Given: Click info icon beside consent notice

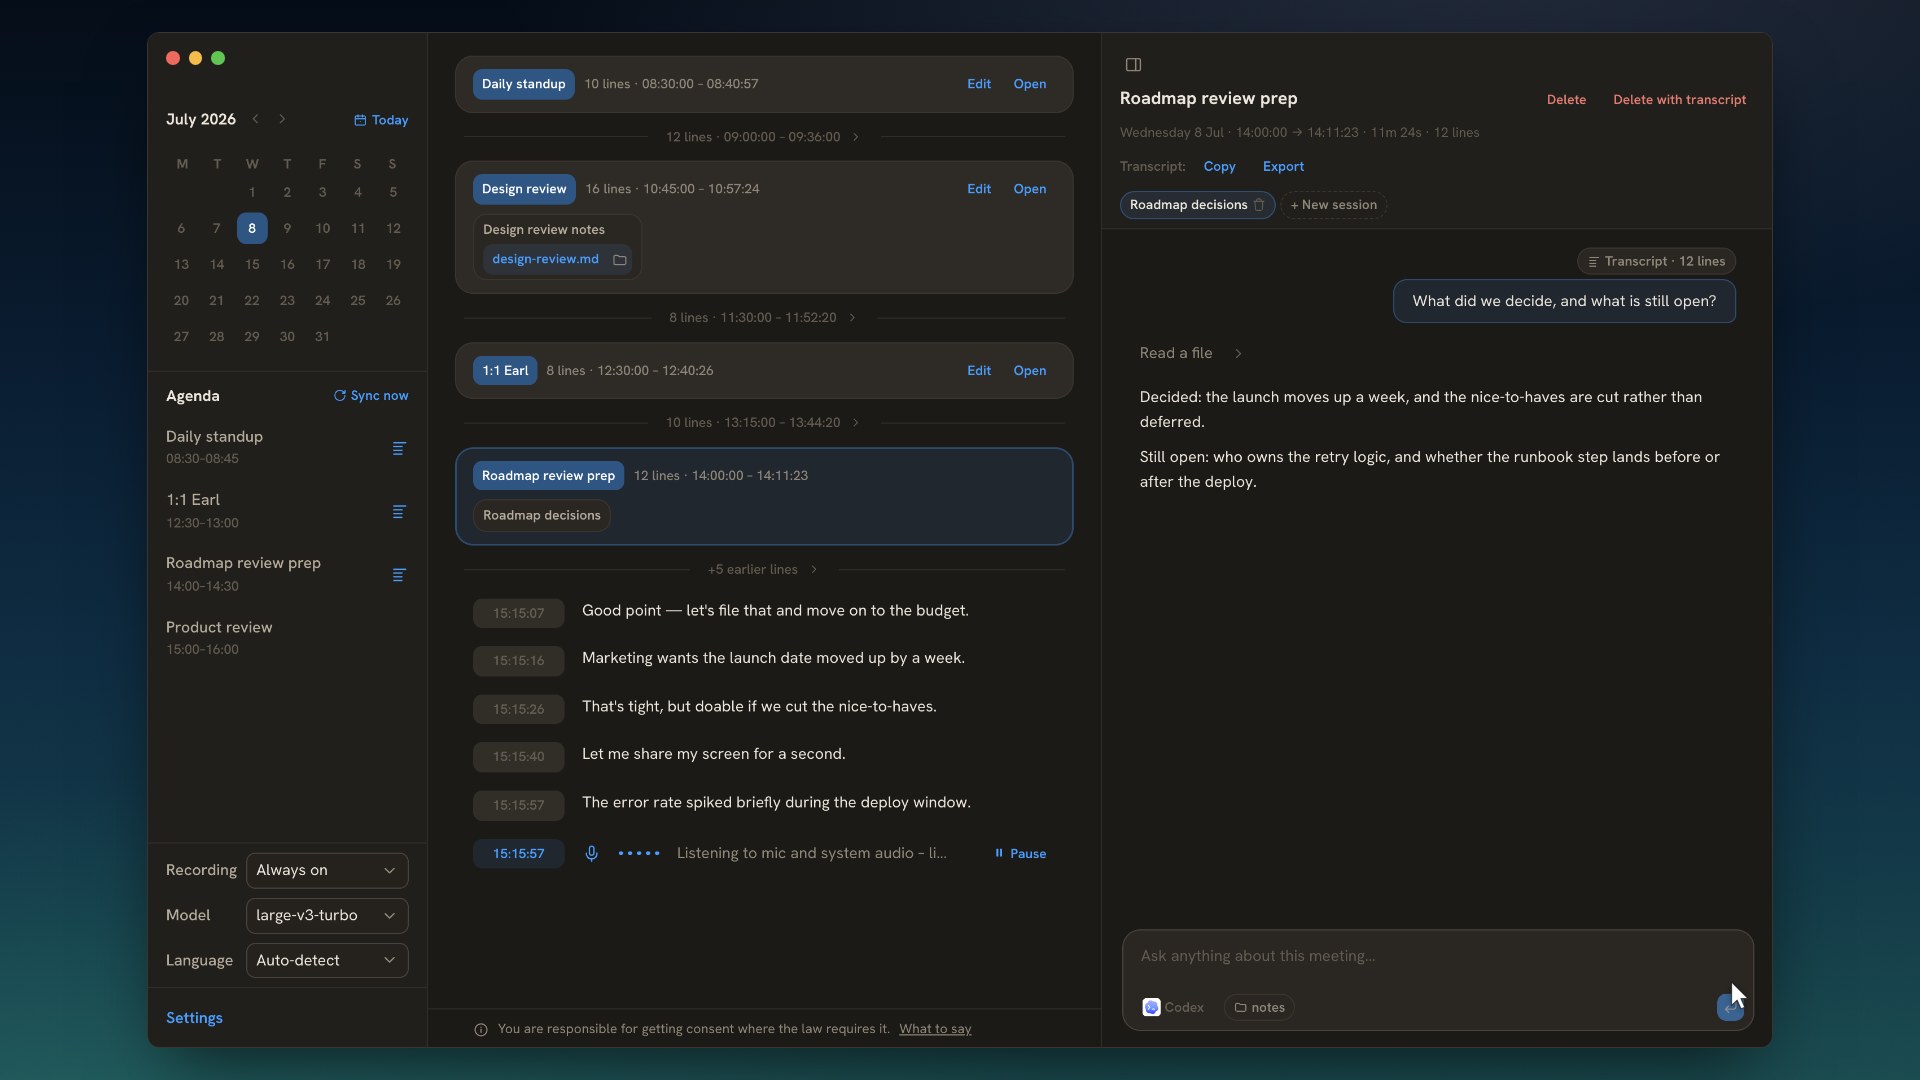Looking at the screenshot, I should [481, 1029].
